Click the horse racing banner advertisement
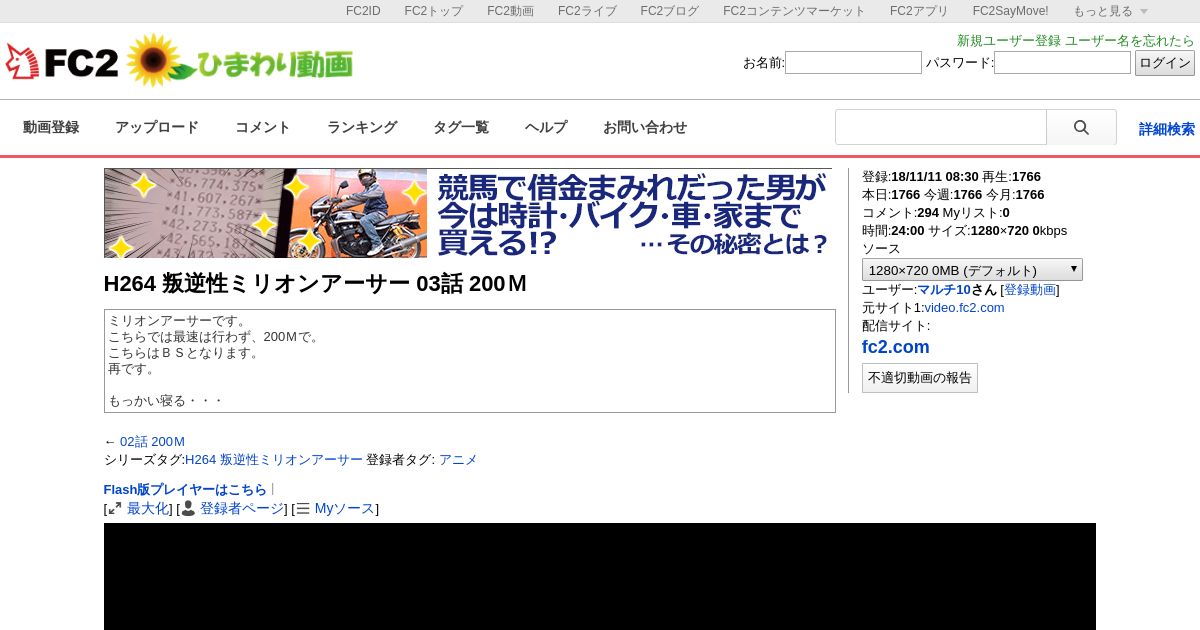Image resolution: width=1200 pixels, height=630 pixels. (x=468, y=213)
